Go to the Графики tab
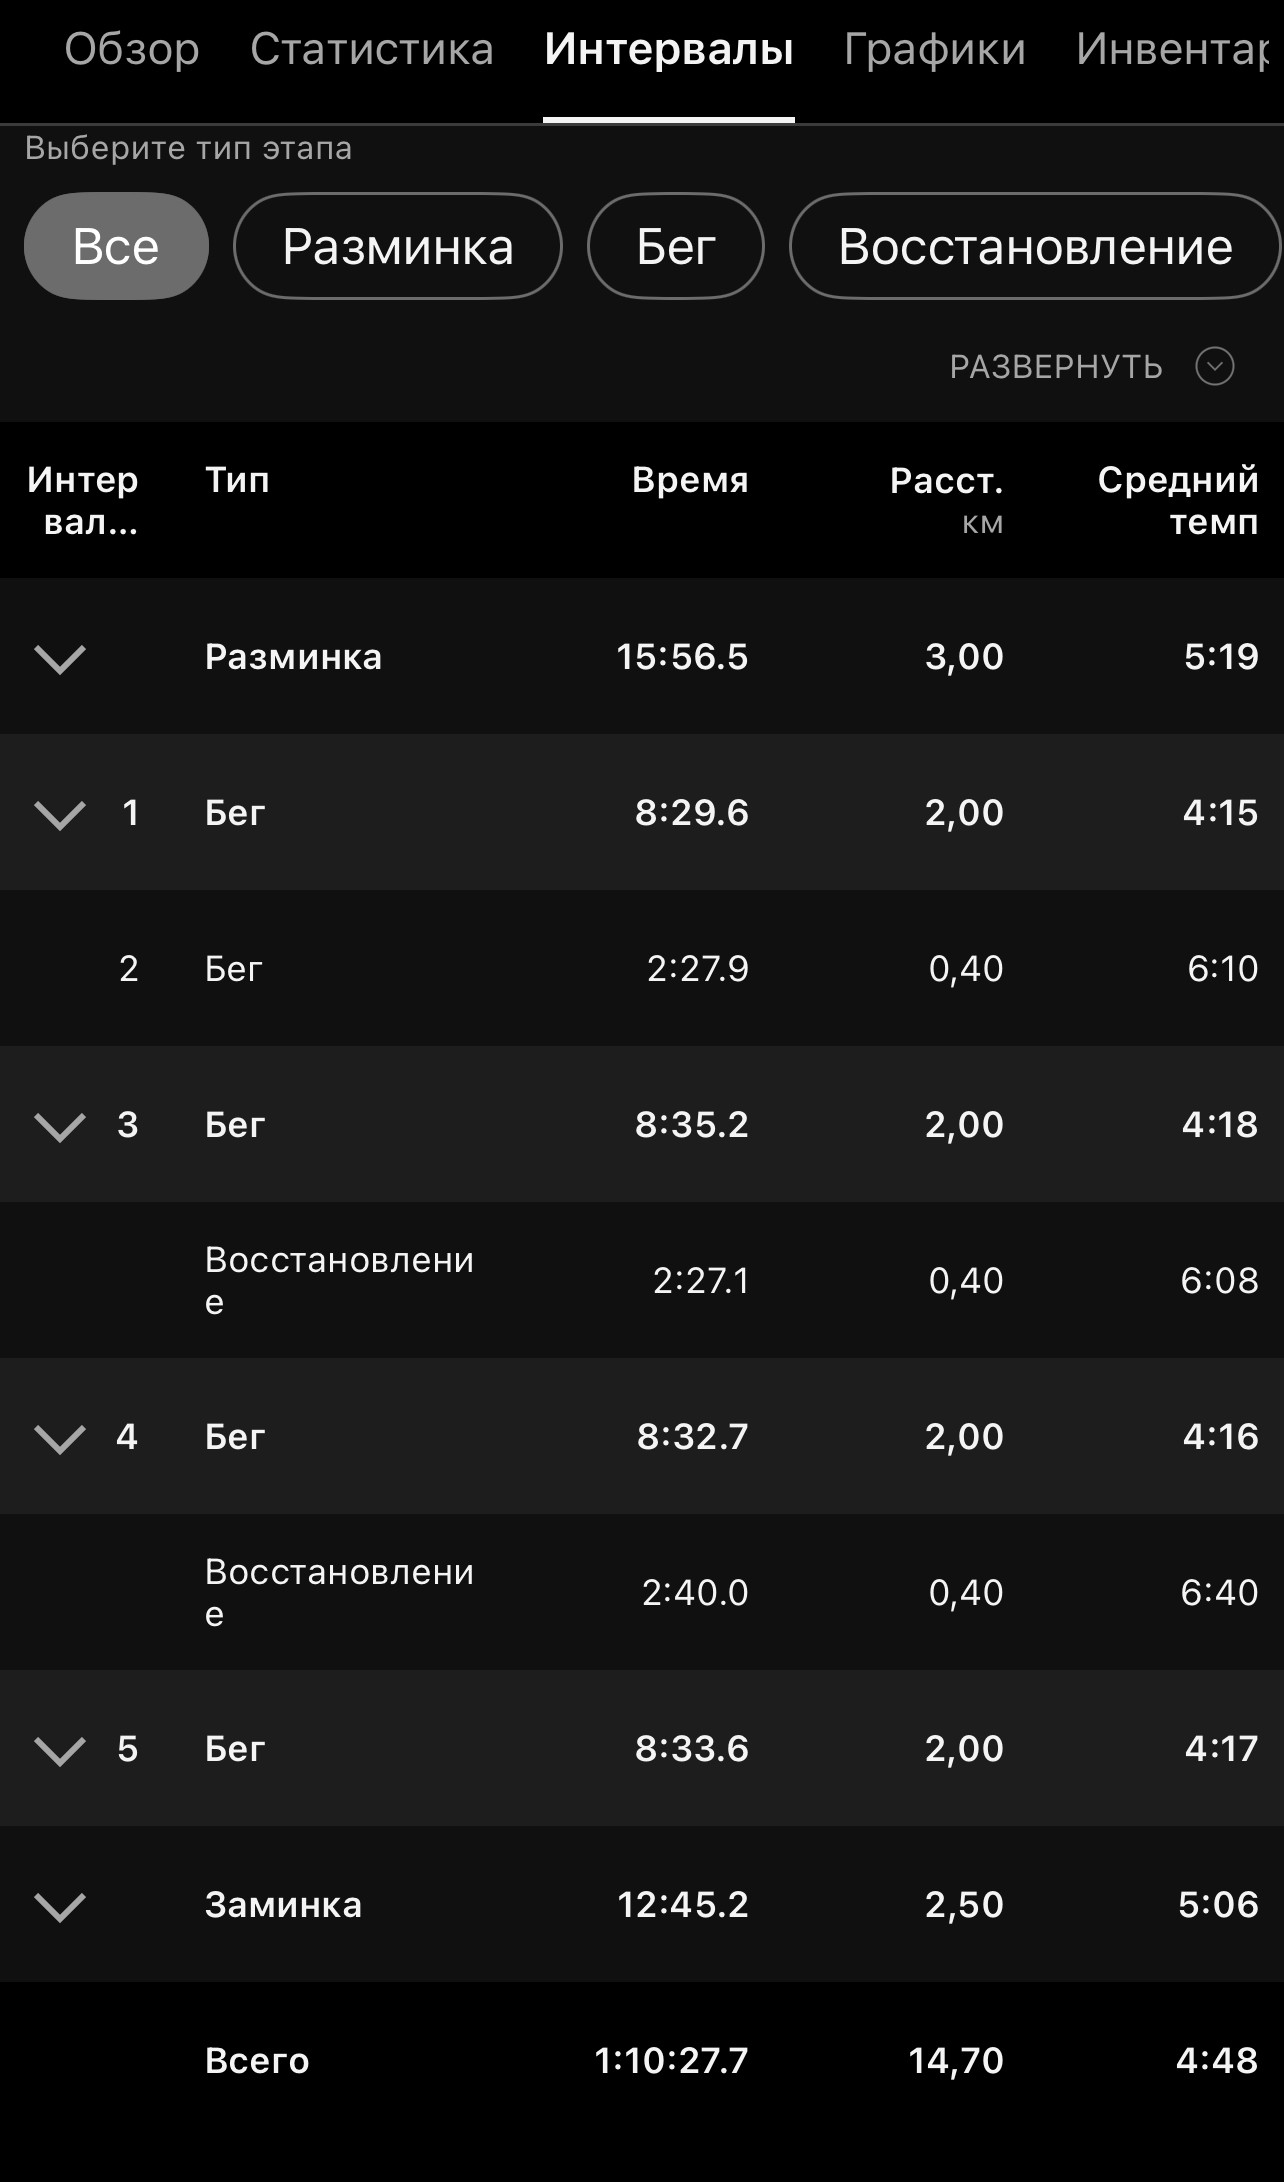 pyautogui.click(x=935, y=49)
